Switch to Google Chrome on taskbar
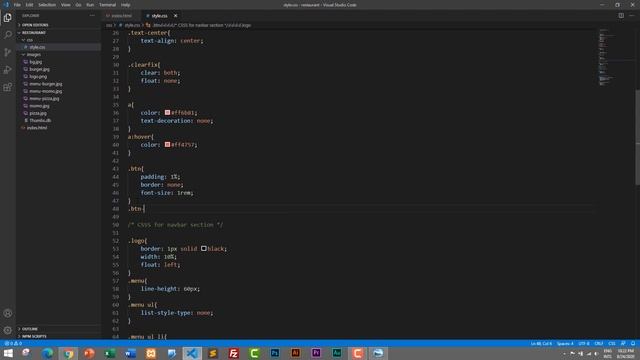 (x=68, y=353)
